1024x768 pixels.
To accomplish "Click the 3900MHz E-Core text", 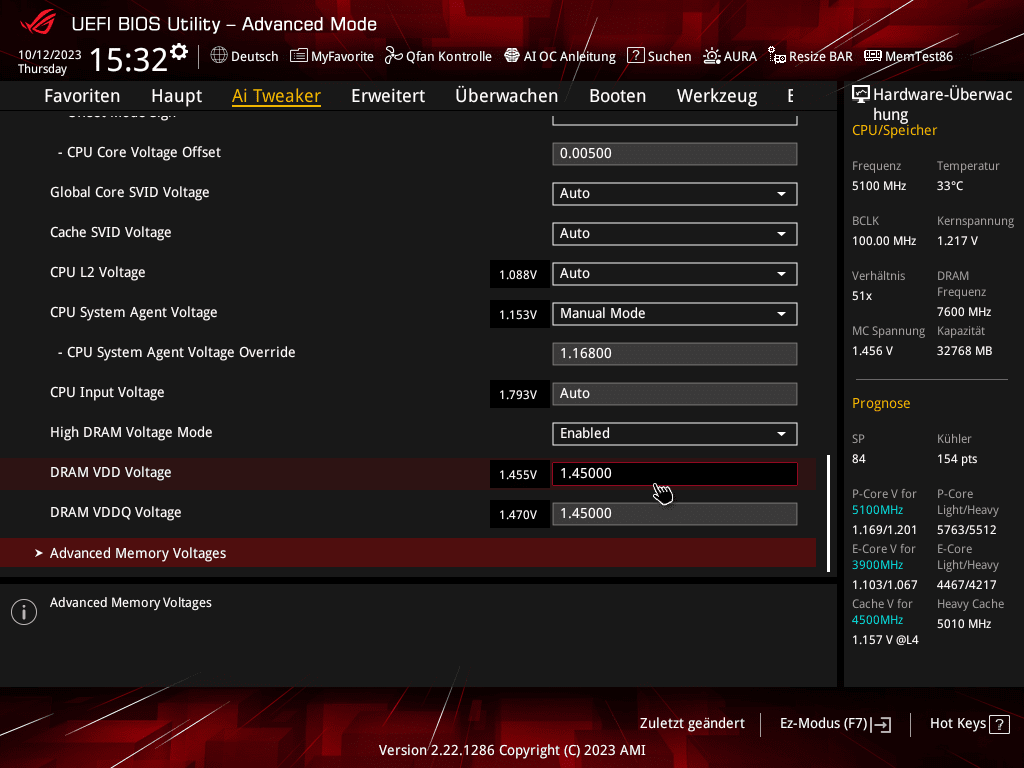I will 878,565.
